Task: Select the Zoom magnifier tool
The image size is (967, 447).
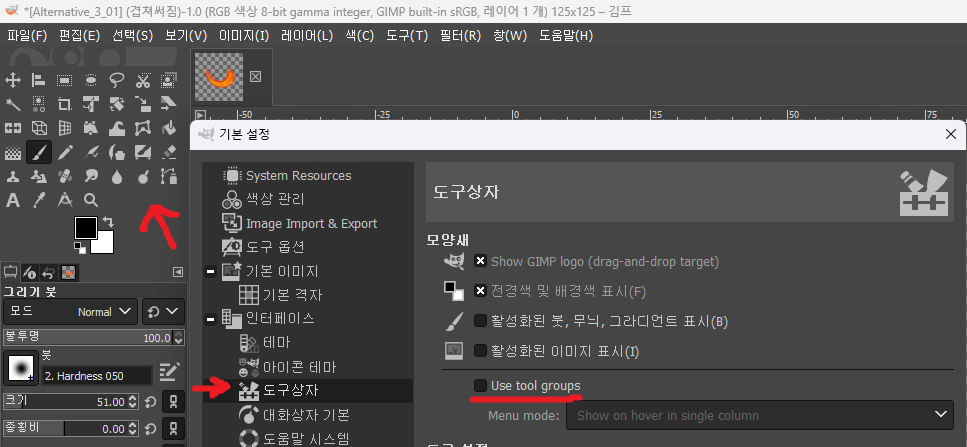Action: [x=91, y=200]
